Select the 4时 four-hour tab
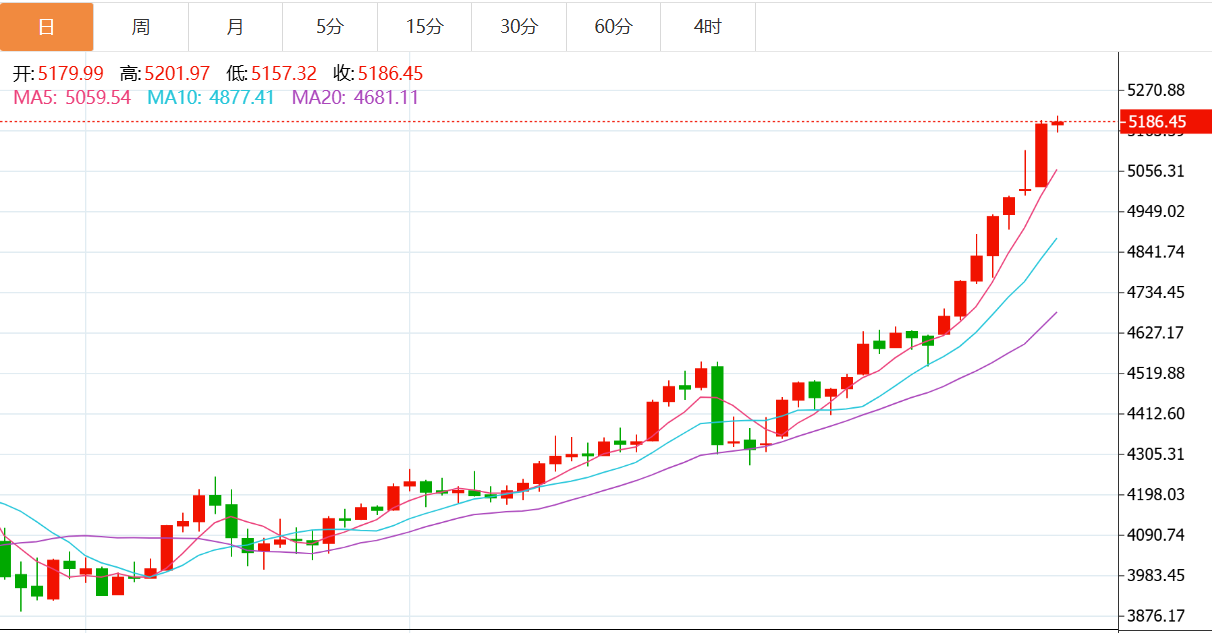 tap(707, 27)
